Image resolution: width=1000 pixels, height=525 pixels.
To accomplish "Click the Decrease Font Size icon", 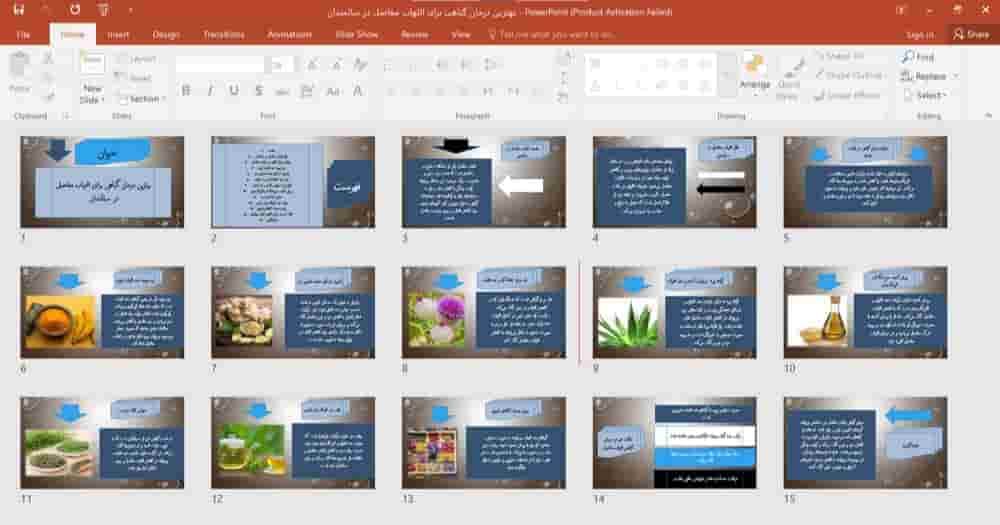I will [x=336, y=65].
